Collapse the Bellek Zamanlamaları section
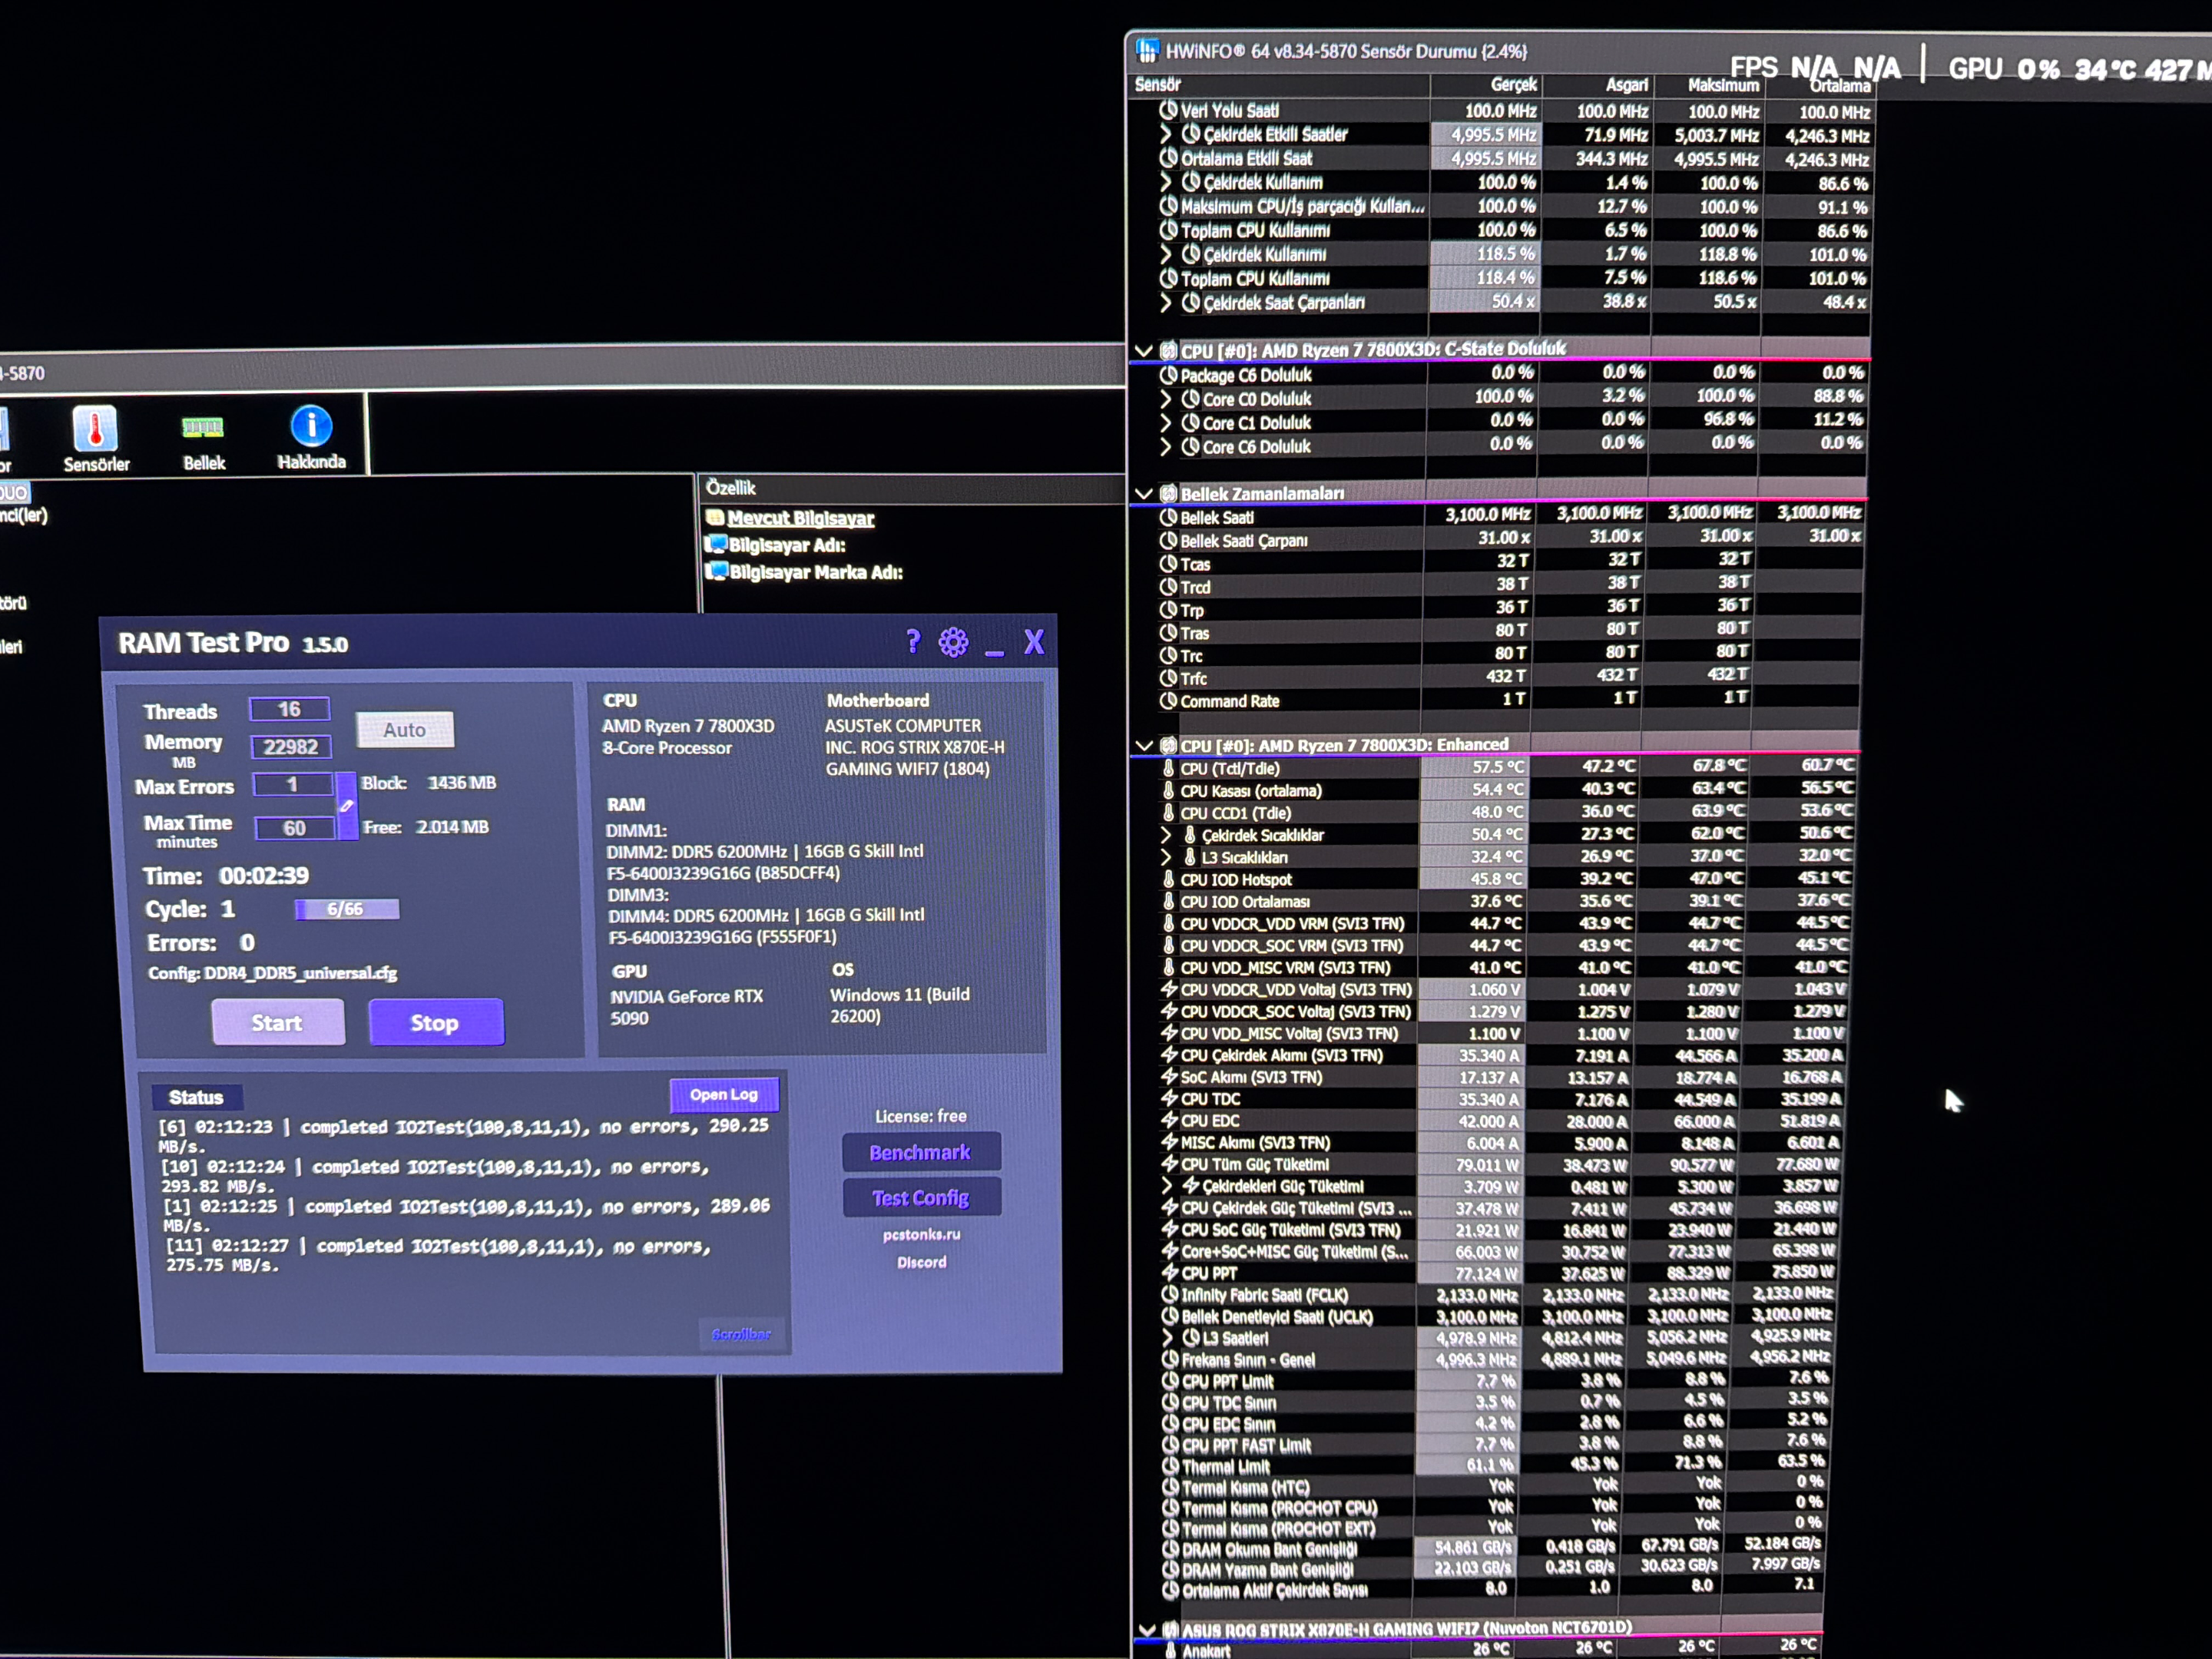This screenshot has height=1659, width=2212. tap(1144, 494)
